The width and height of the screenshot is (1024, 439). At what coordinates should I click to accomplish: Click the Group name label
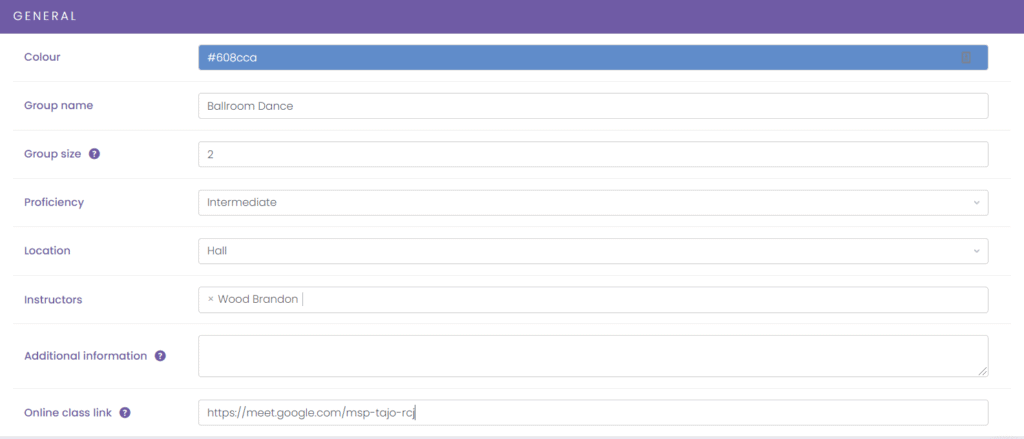coord(59,105)
